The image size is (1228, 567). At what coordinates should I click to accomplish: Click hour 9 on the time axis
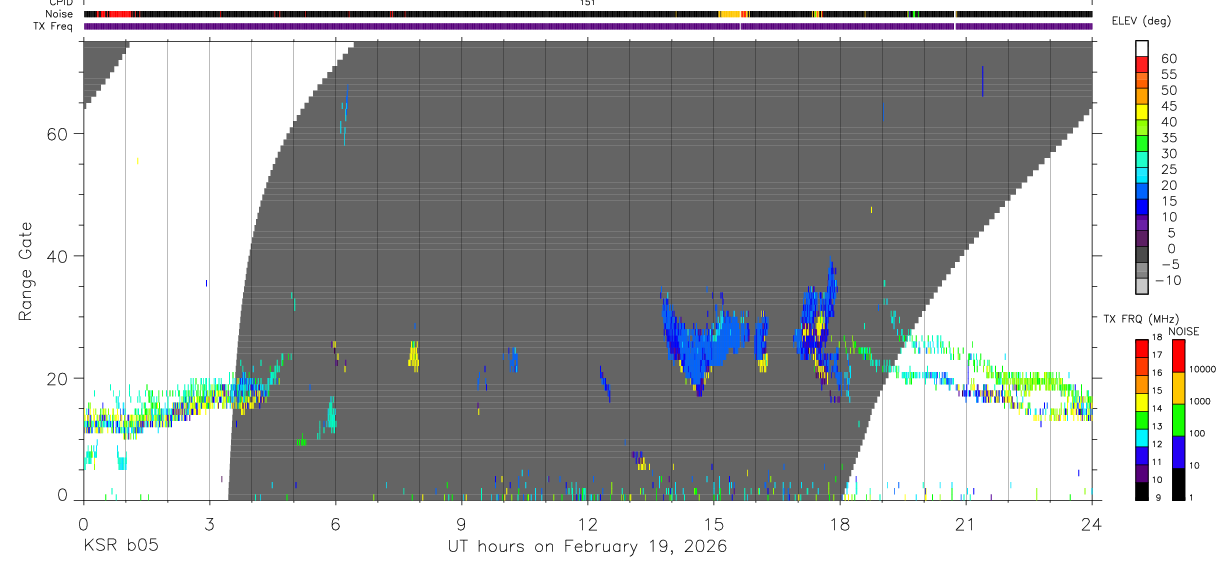tap(461, 523)
